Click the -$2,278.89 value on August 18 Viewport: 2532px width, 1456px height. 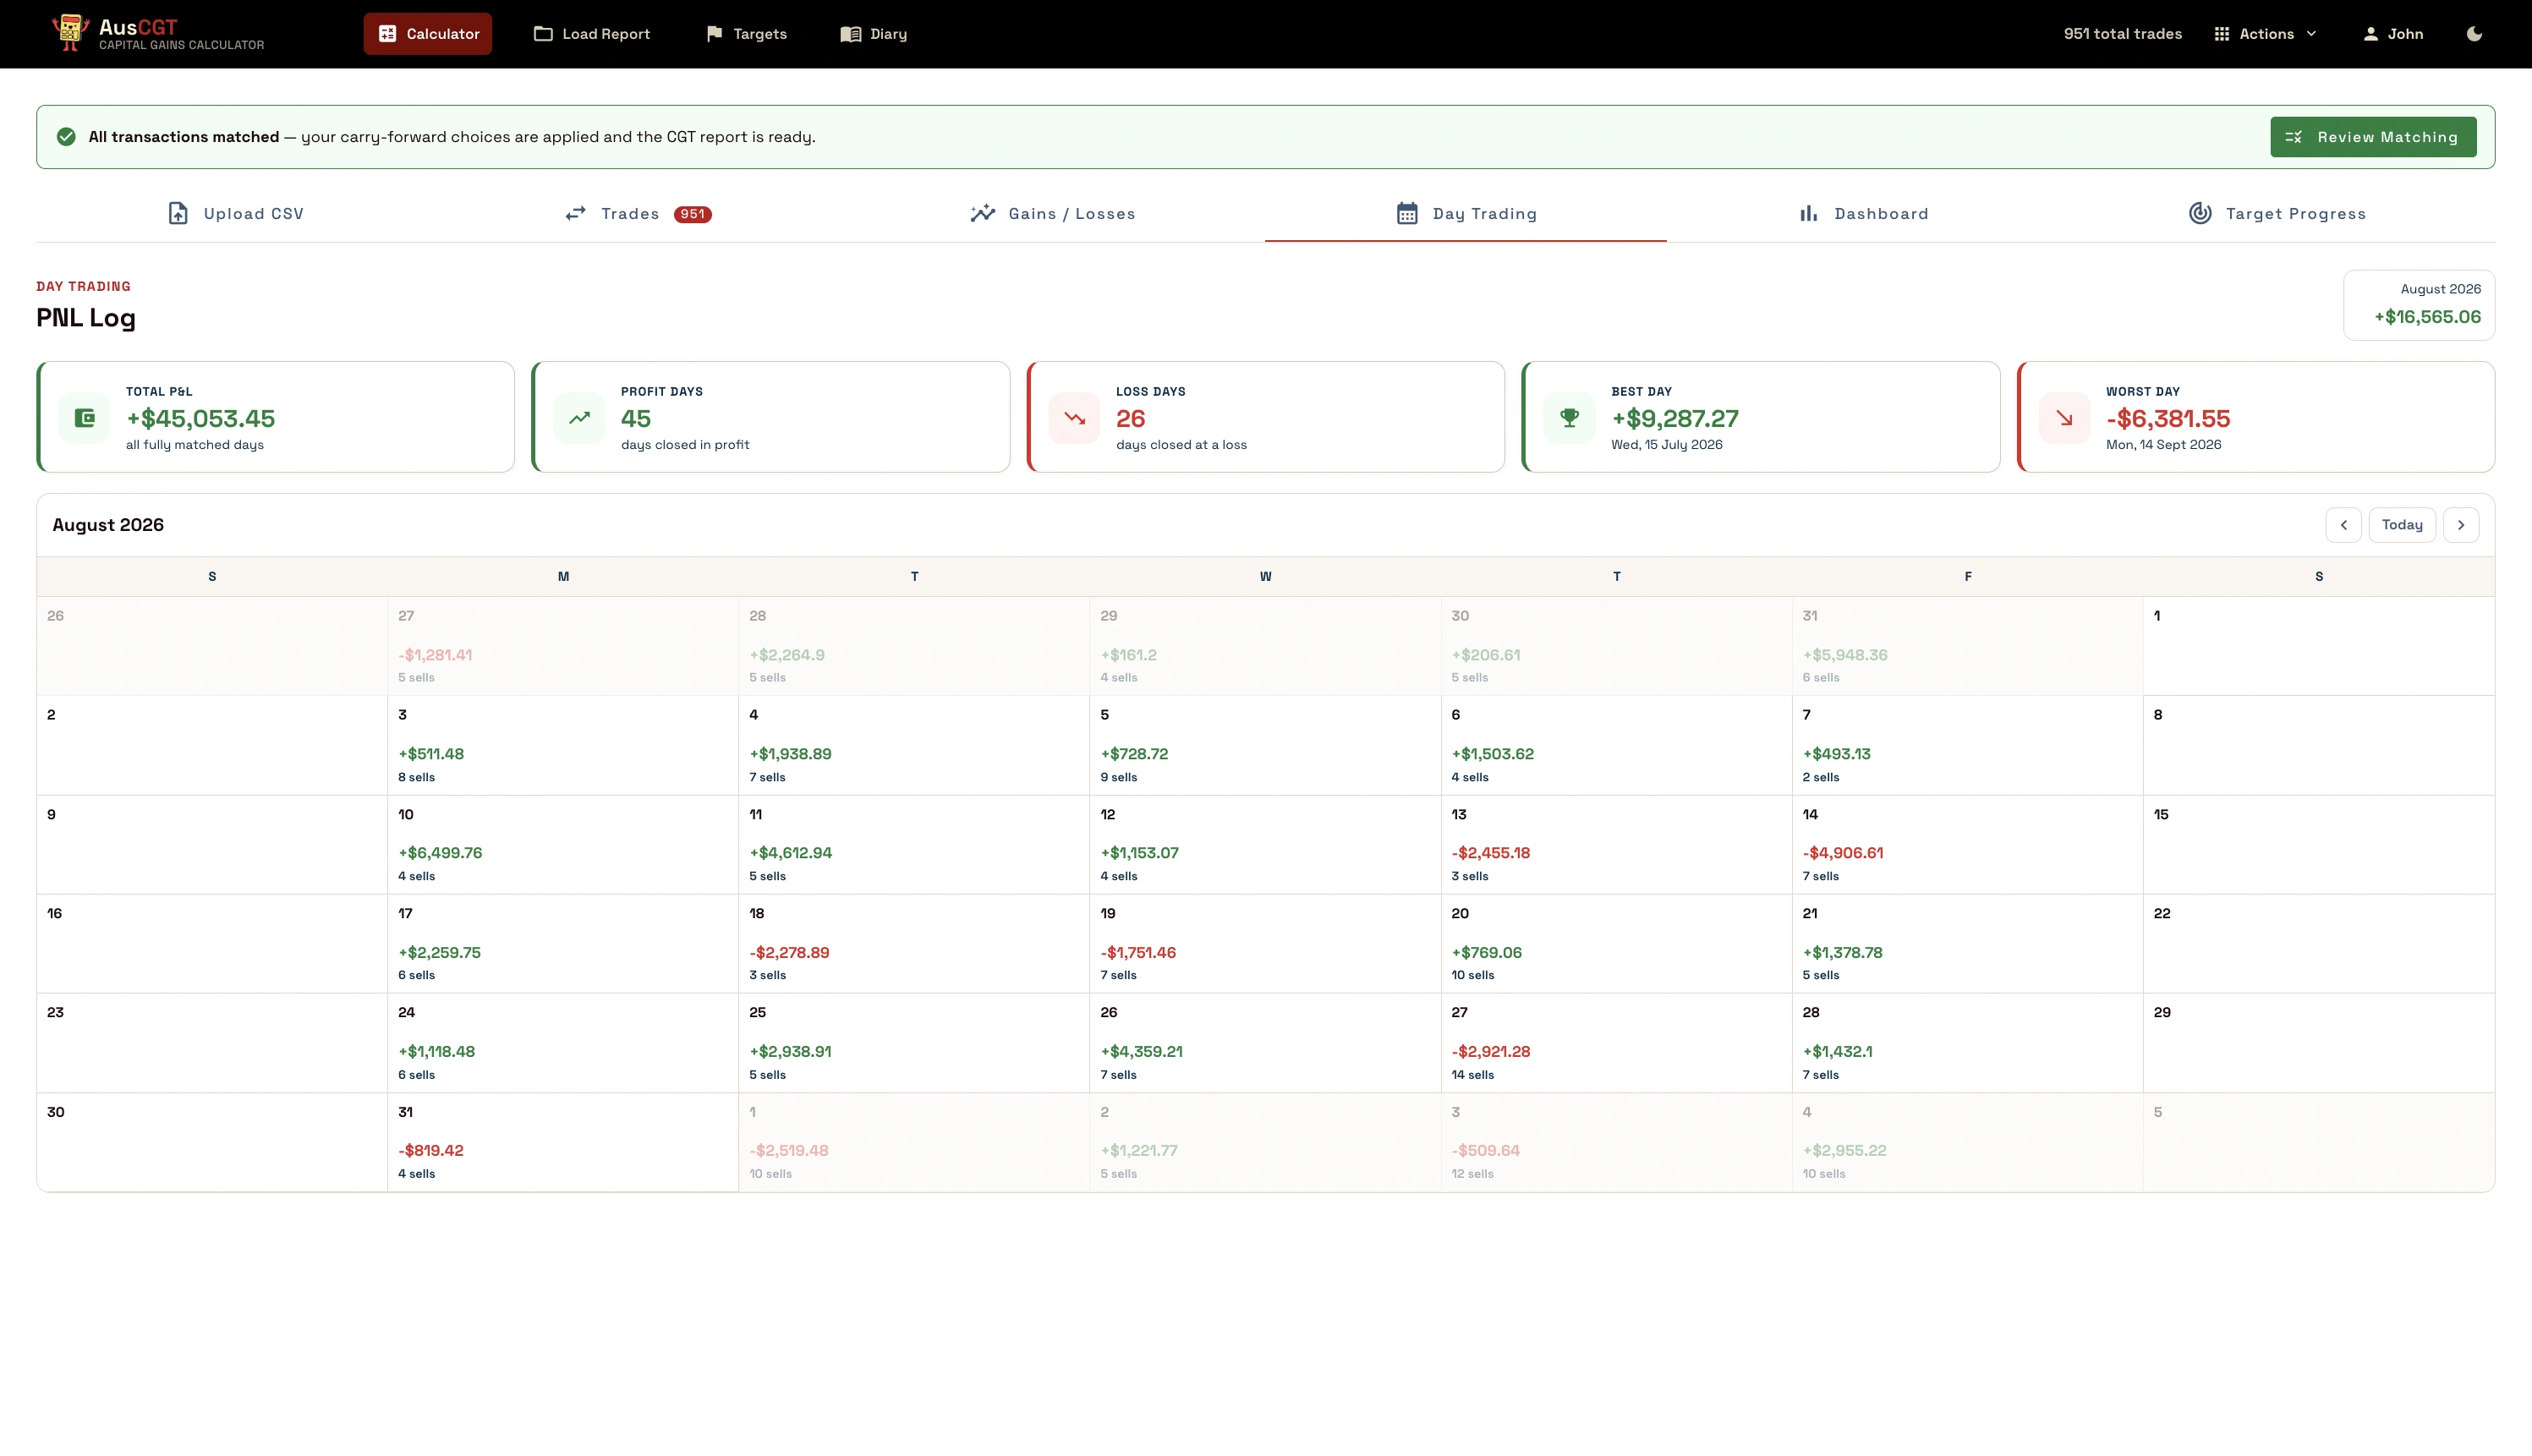point(789,953)
